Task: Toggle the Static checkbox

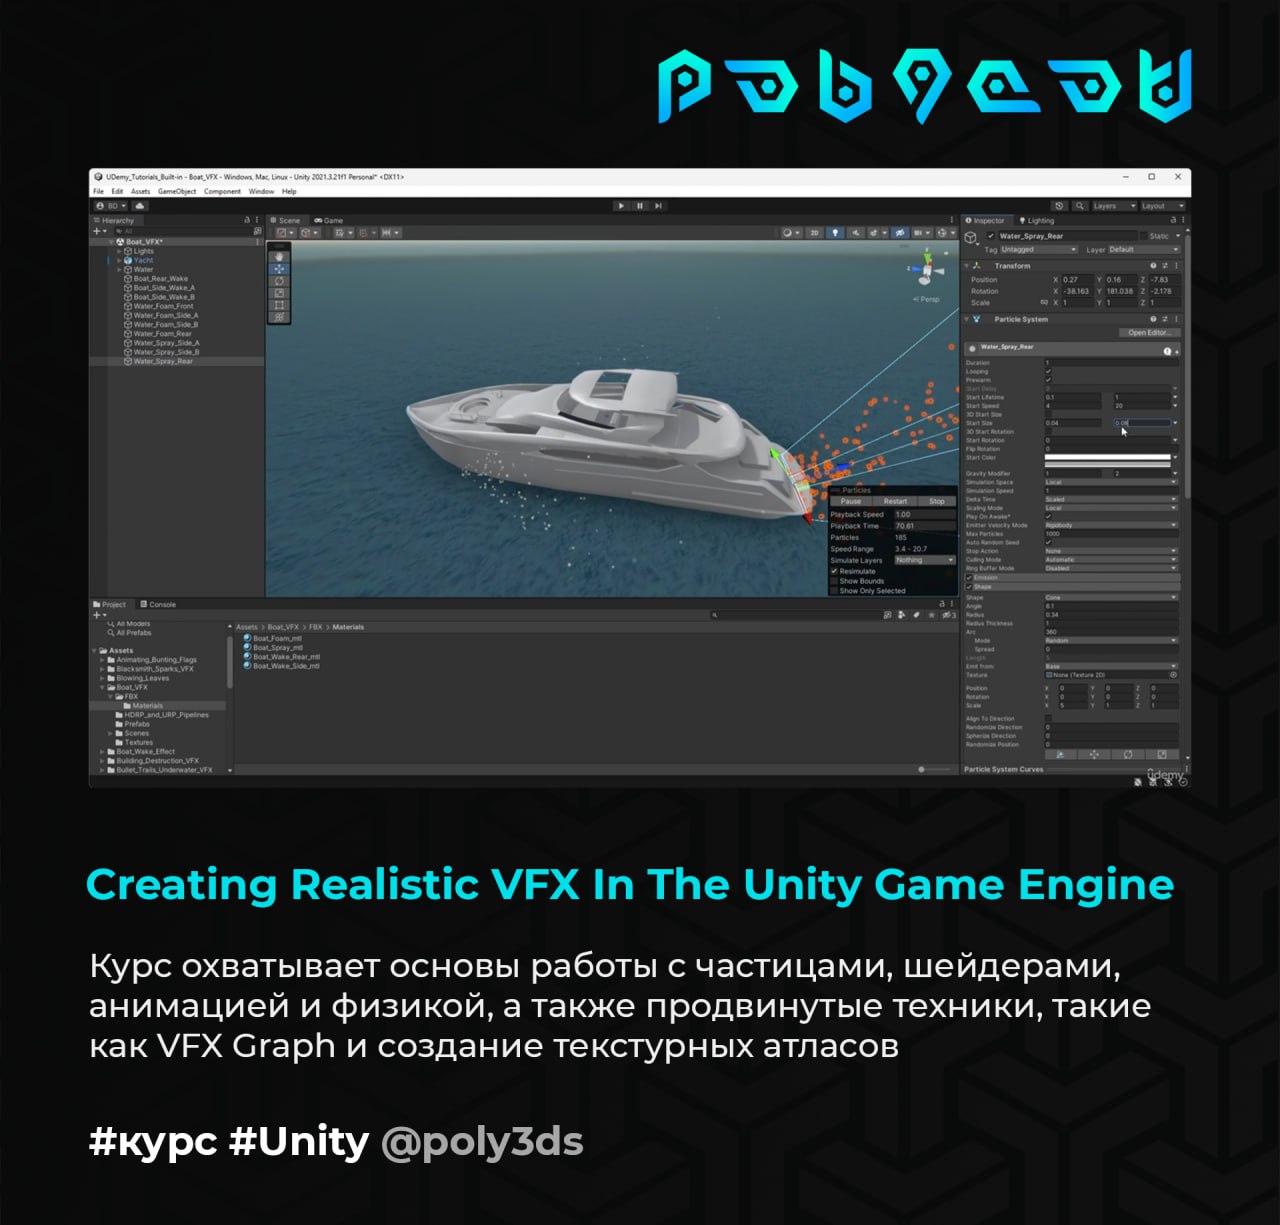Action: (x=1143, y=236)
